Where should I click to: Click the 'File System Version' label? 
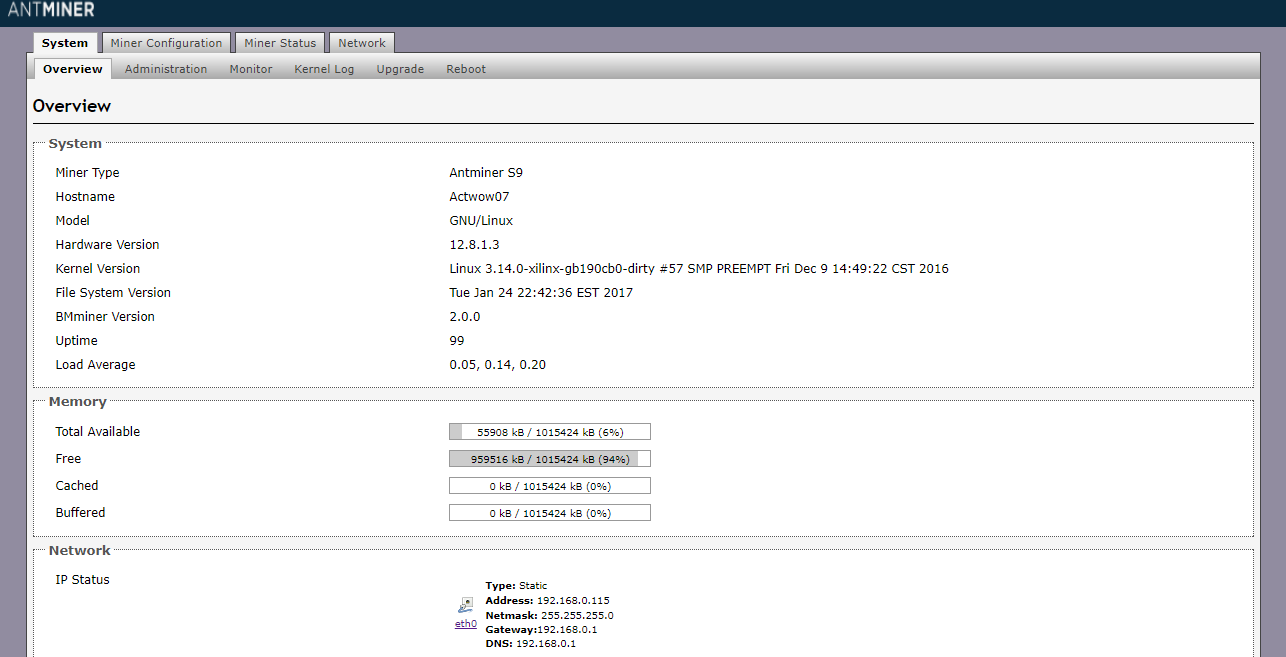tap(113, 293)
